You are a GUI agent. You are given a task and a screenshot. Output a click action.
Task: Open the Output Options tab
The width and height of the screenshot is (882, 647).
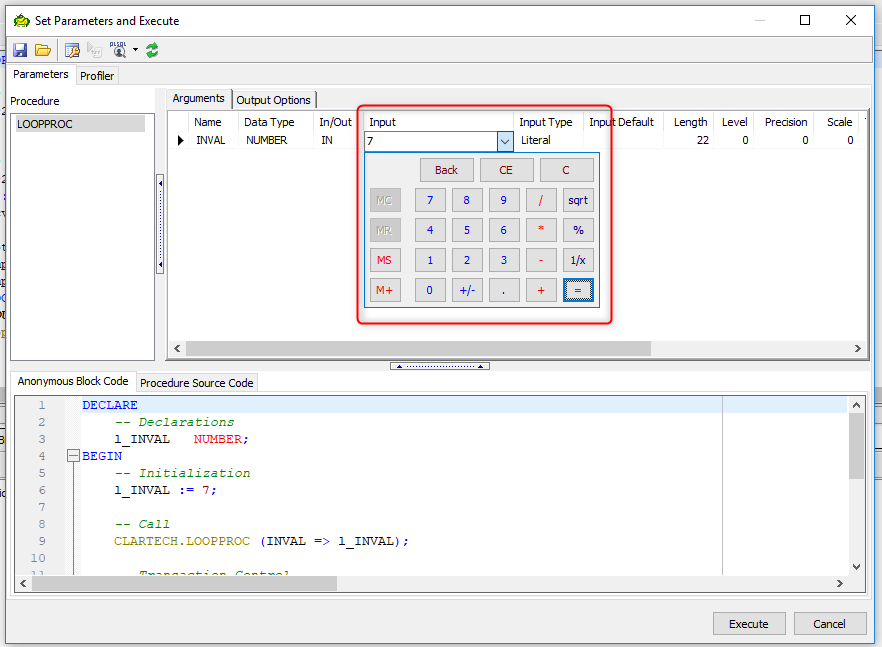click(273, 100)
